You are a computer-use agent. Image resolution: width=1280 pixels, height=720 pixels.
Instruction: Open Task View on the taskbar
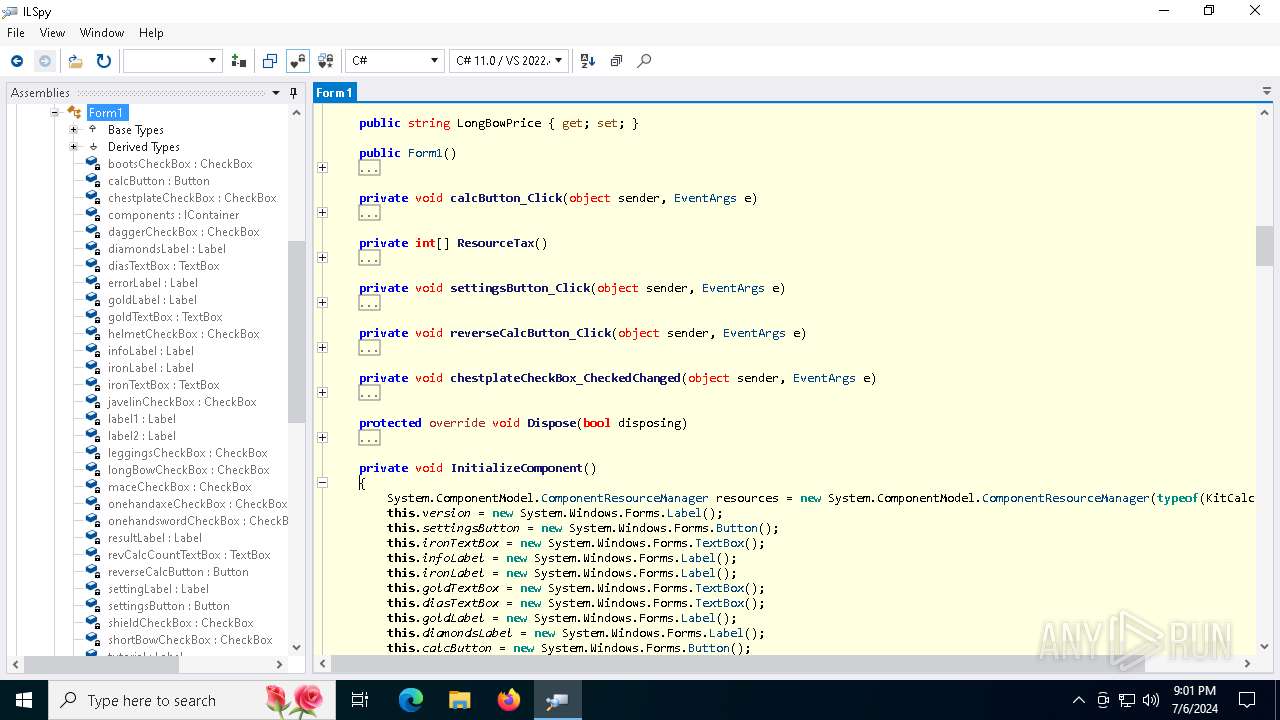click(360, 700)
